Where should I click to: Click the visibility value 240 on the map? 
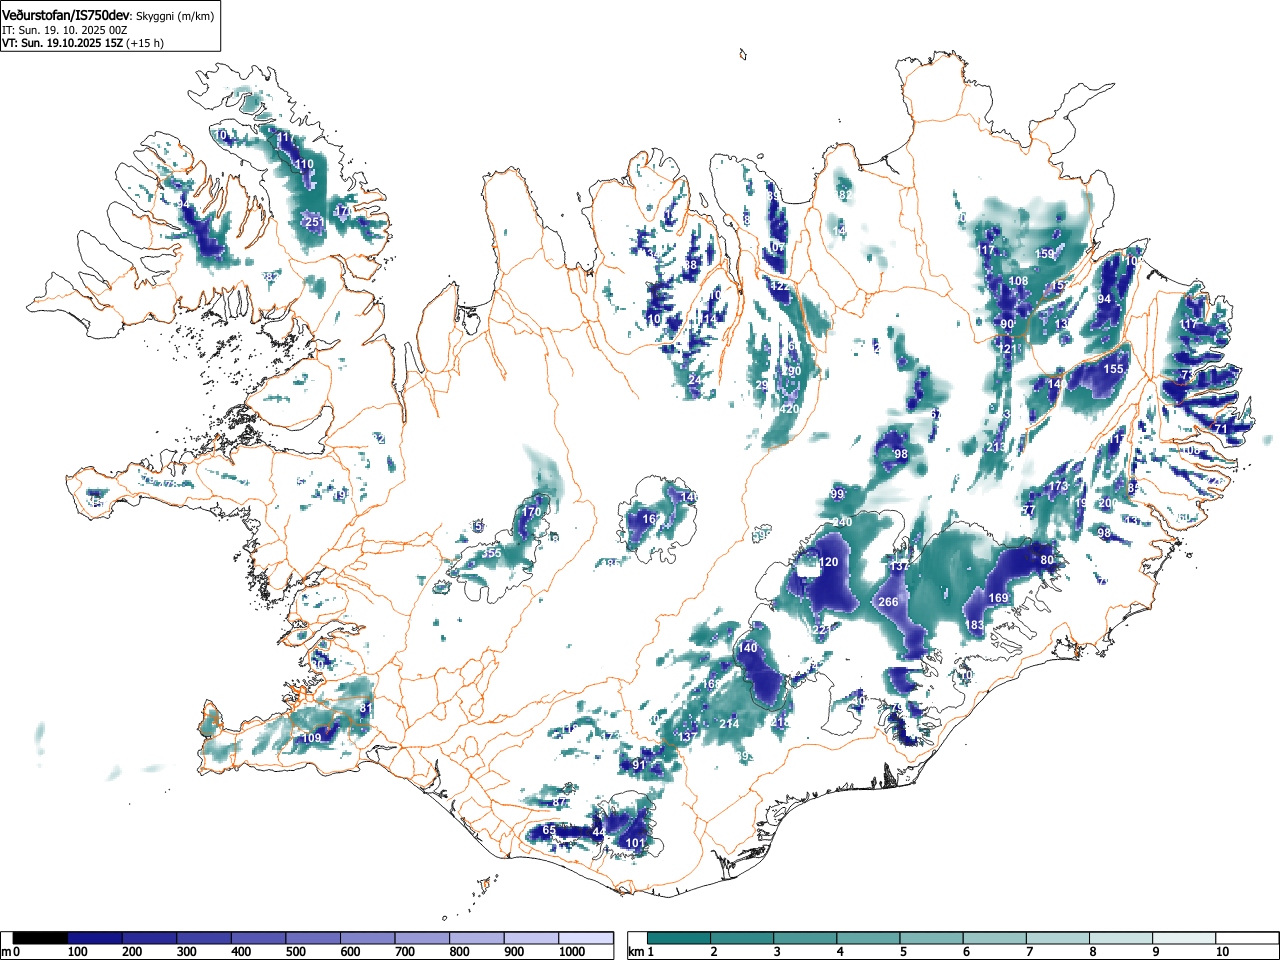pos(843,523)
